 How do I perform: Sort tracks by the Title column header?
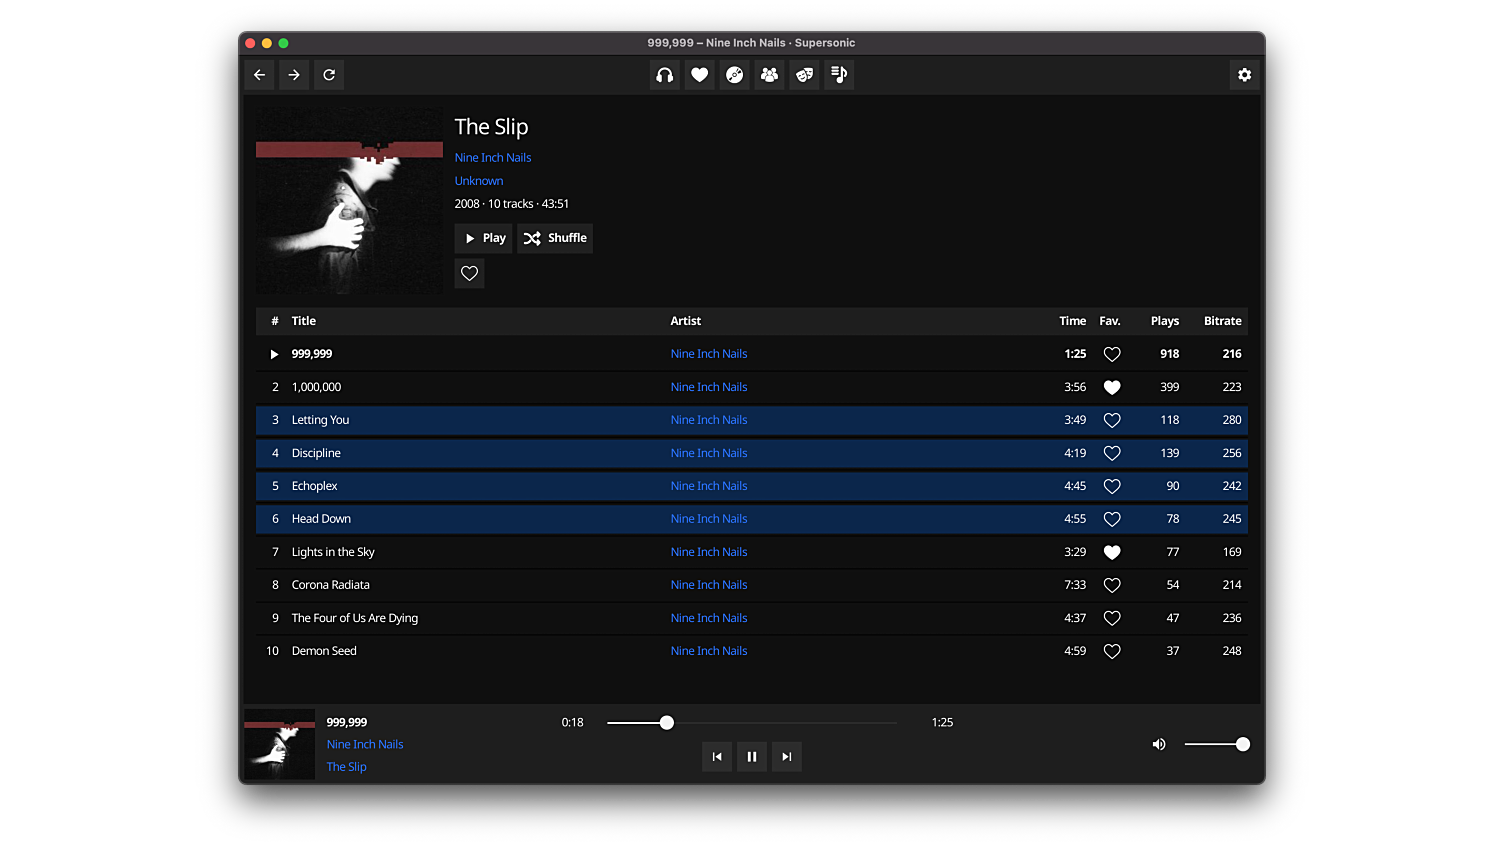pos(304,321)
